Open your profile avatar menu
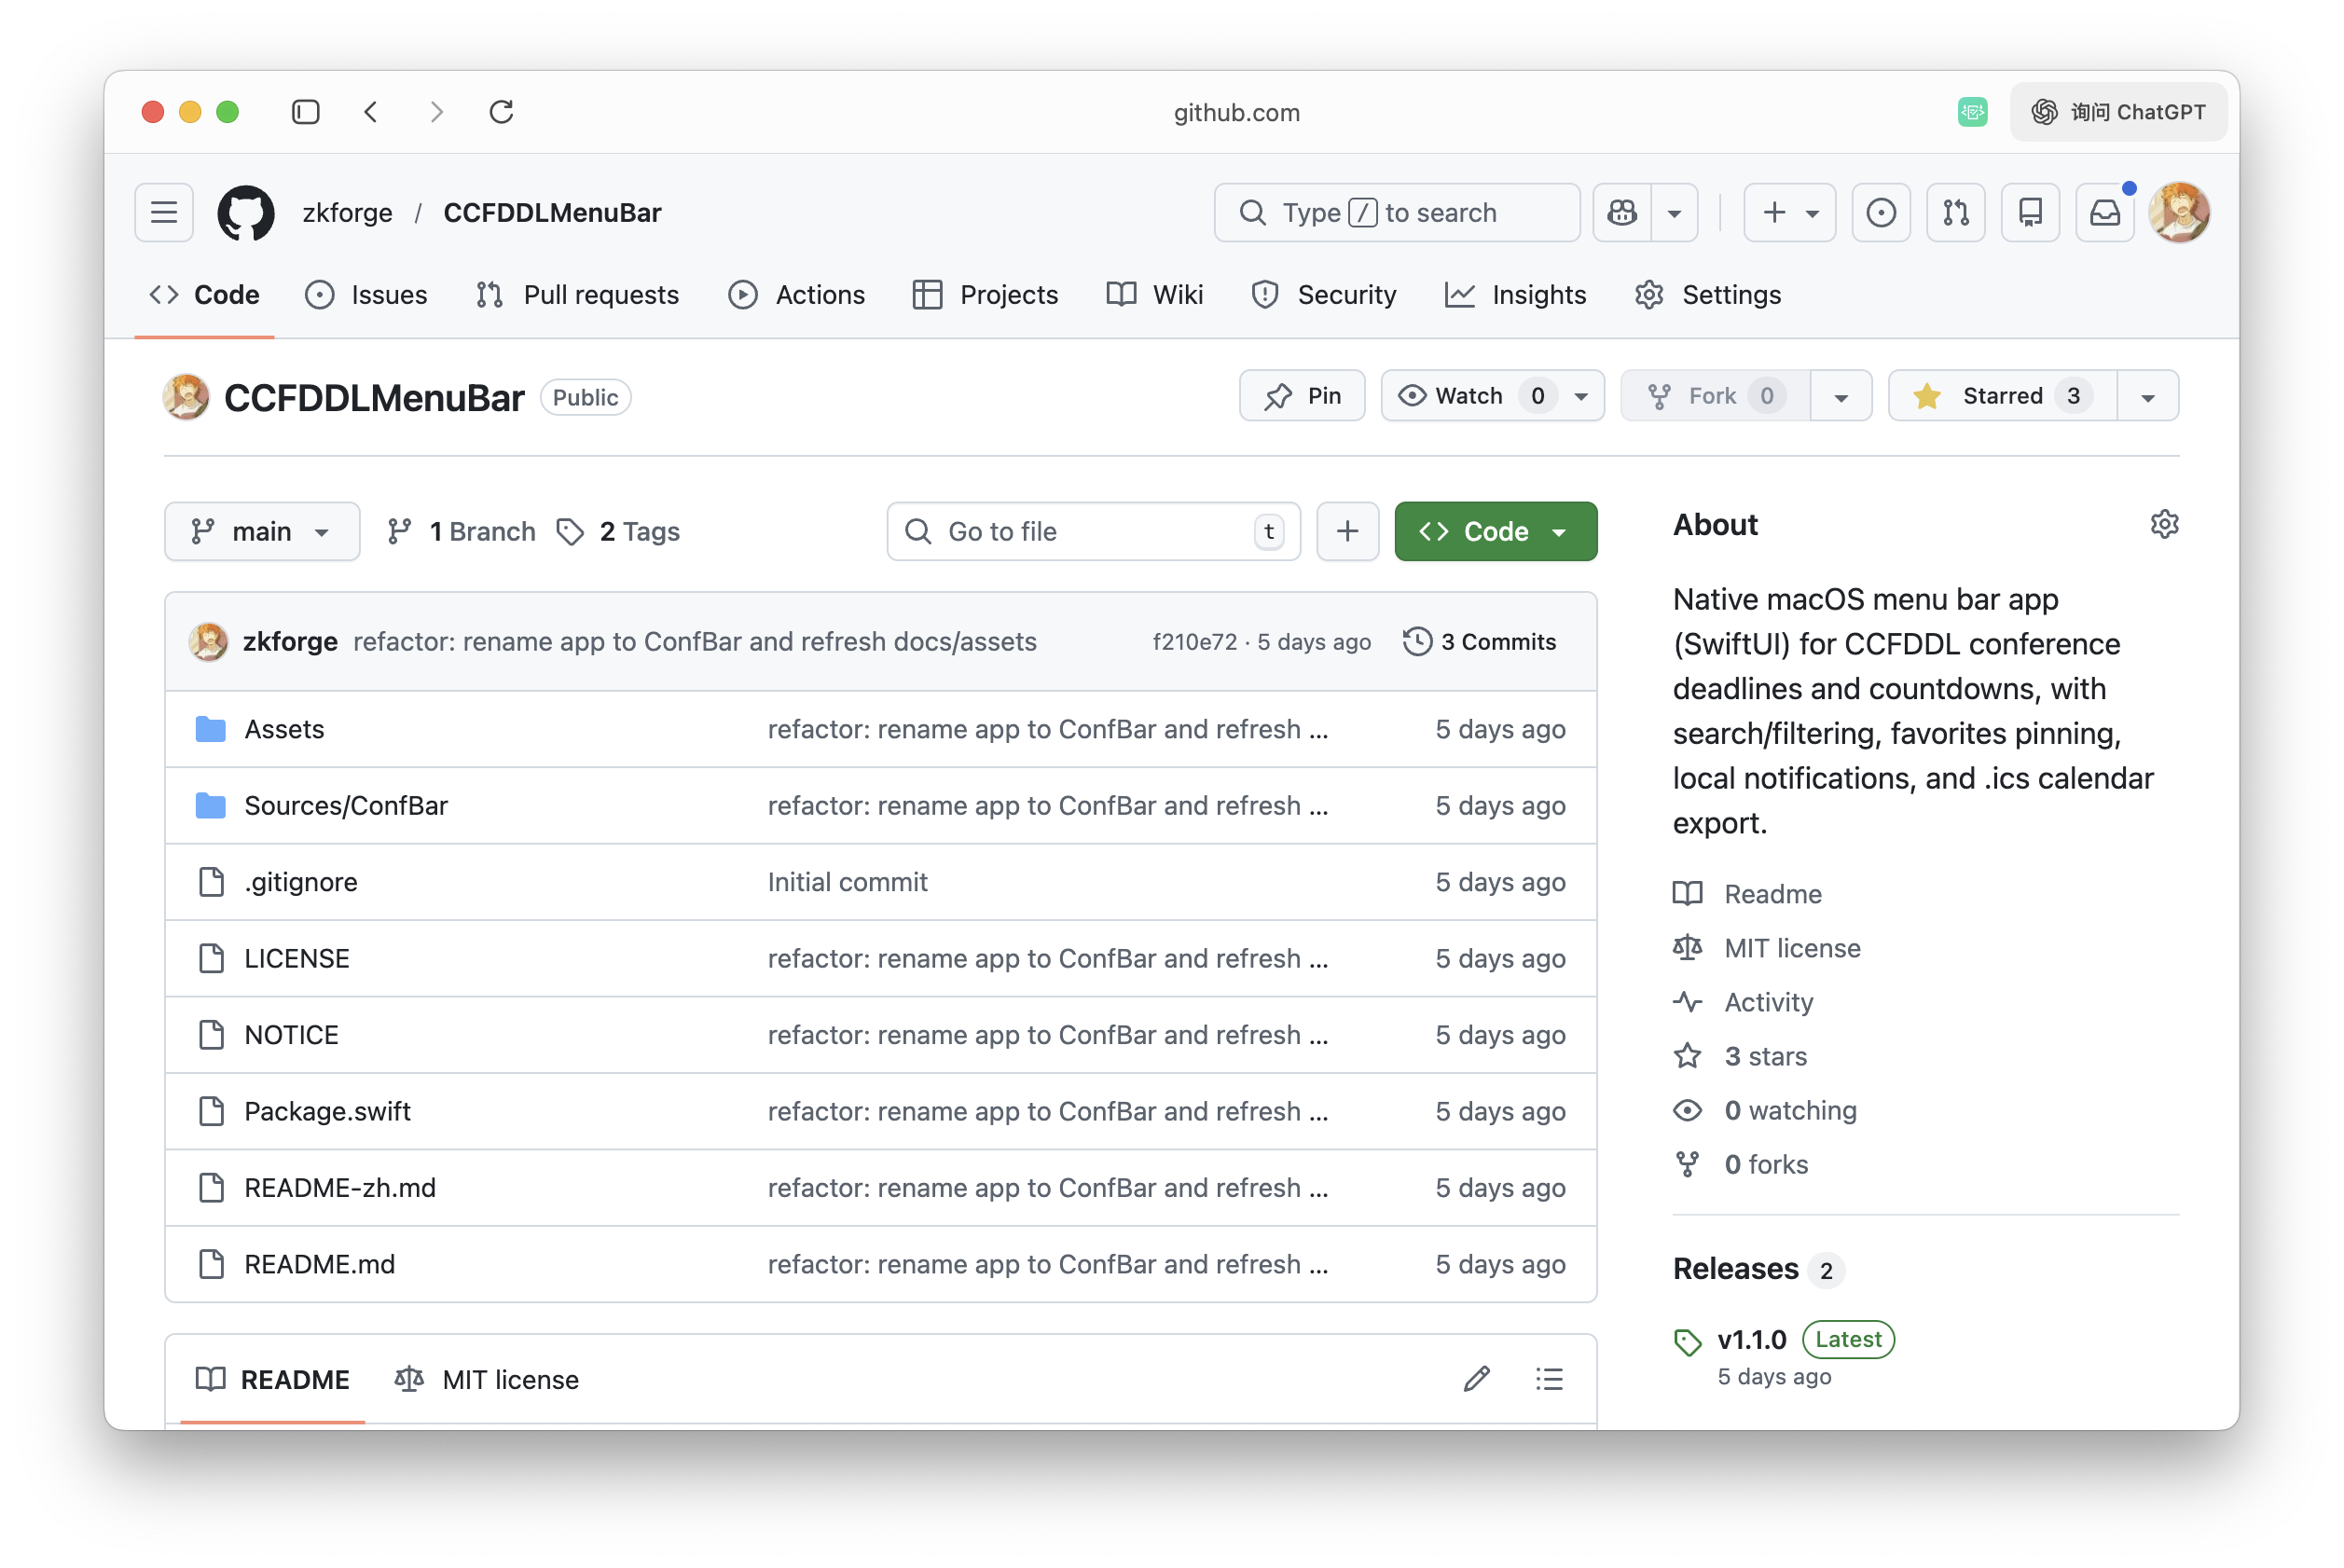The image size is (2344, 1568). click(2180, 212)
